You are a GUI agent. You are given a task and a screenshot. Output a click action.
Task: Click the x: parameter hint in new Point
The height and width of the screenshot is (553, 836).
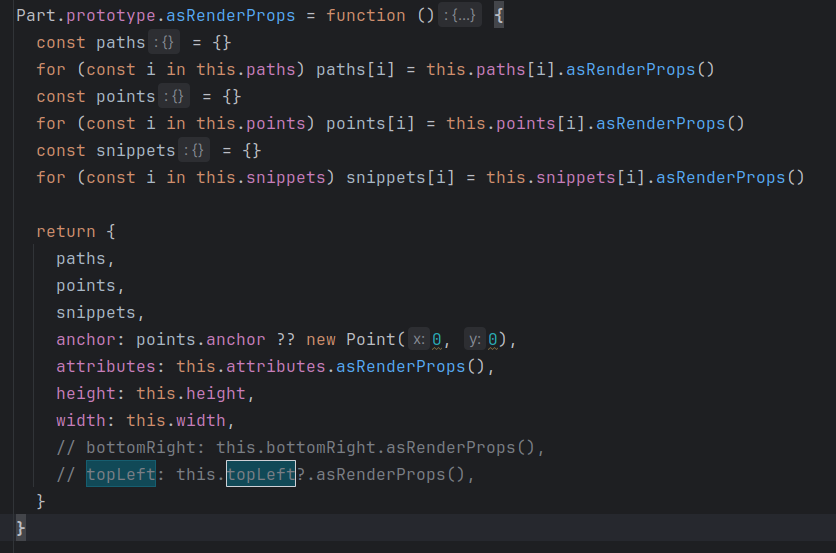point(418,340)
